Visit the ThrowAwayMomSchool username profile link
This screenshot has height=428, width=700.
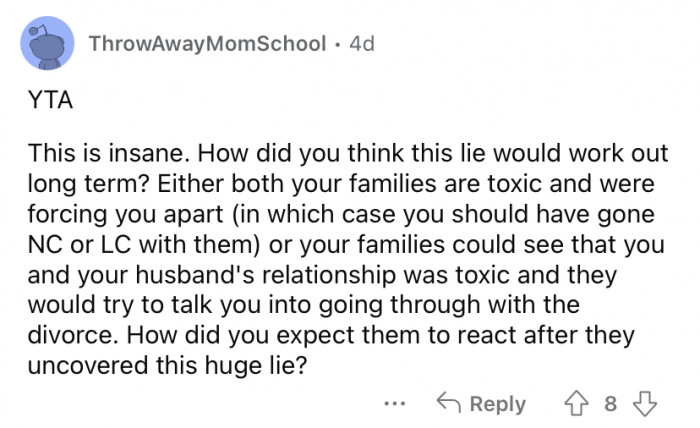207,44
